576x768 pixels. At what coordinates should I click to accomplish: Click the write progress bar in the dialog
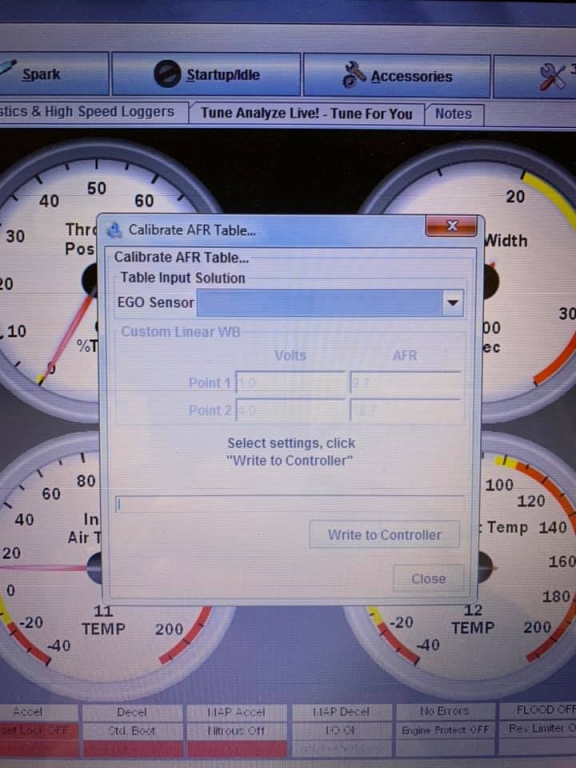point(289,504)
